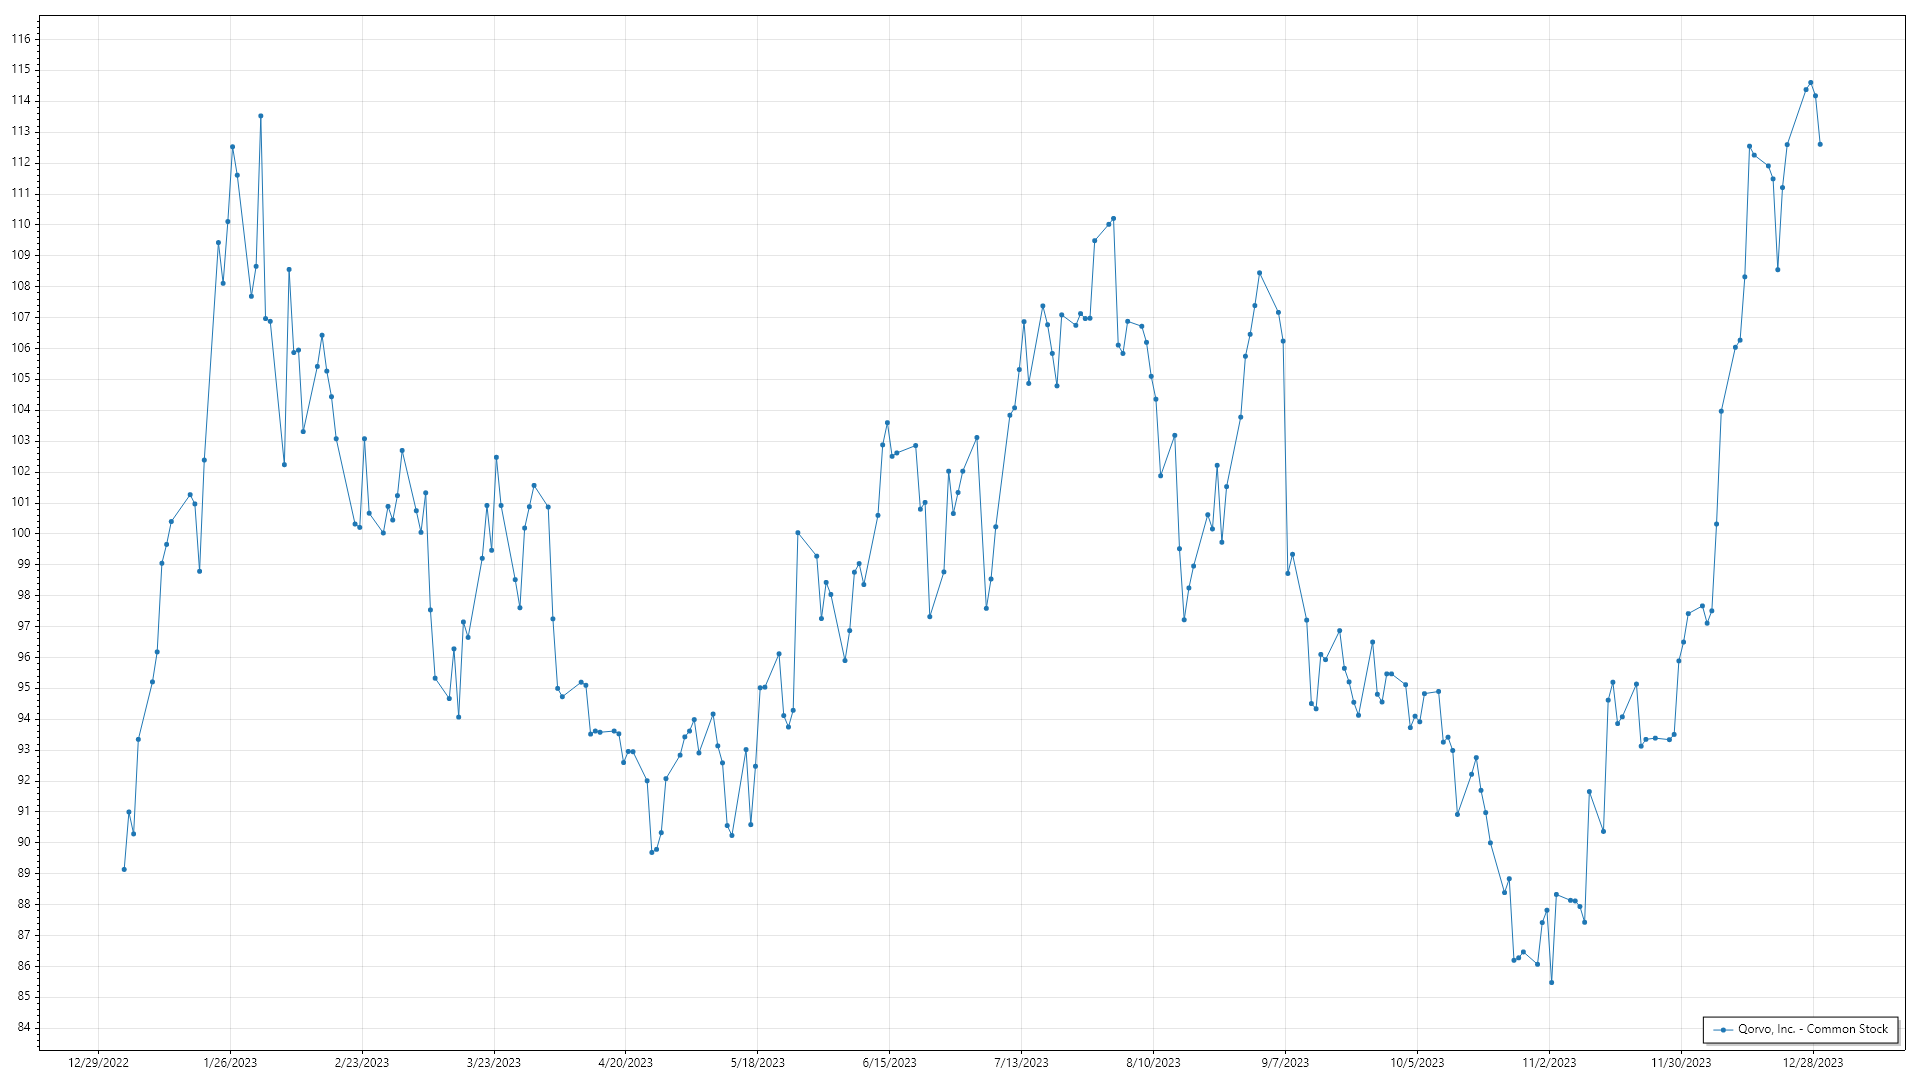Click the 84 y-axis value label

pos(24,1027)
